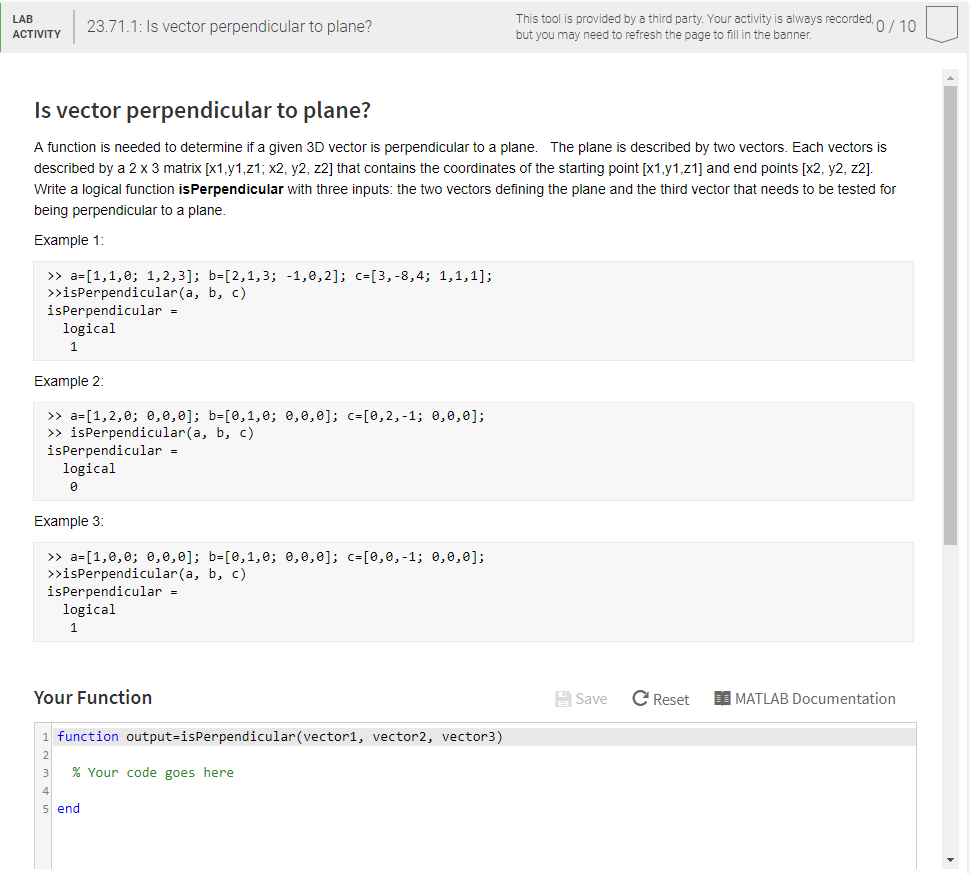The image size is (971, 874).
Task: Click the end keyword on line 5
Action: (68, 808)
